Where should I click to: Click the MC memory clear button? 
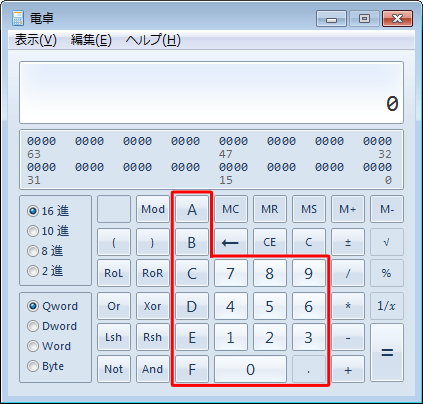coord(231,209)
